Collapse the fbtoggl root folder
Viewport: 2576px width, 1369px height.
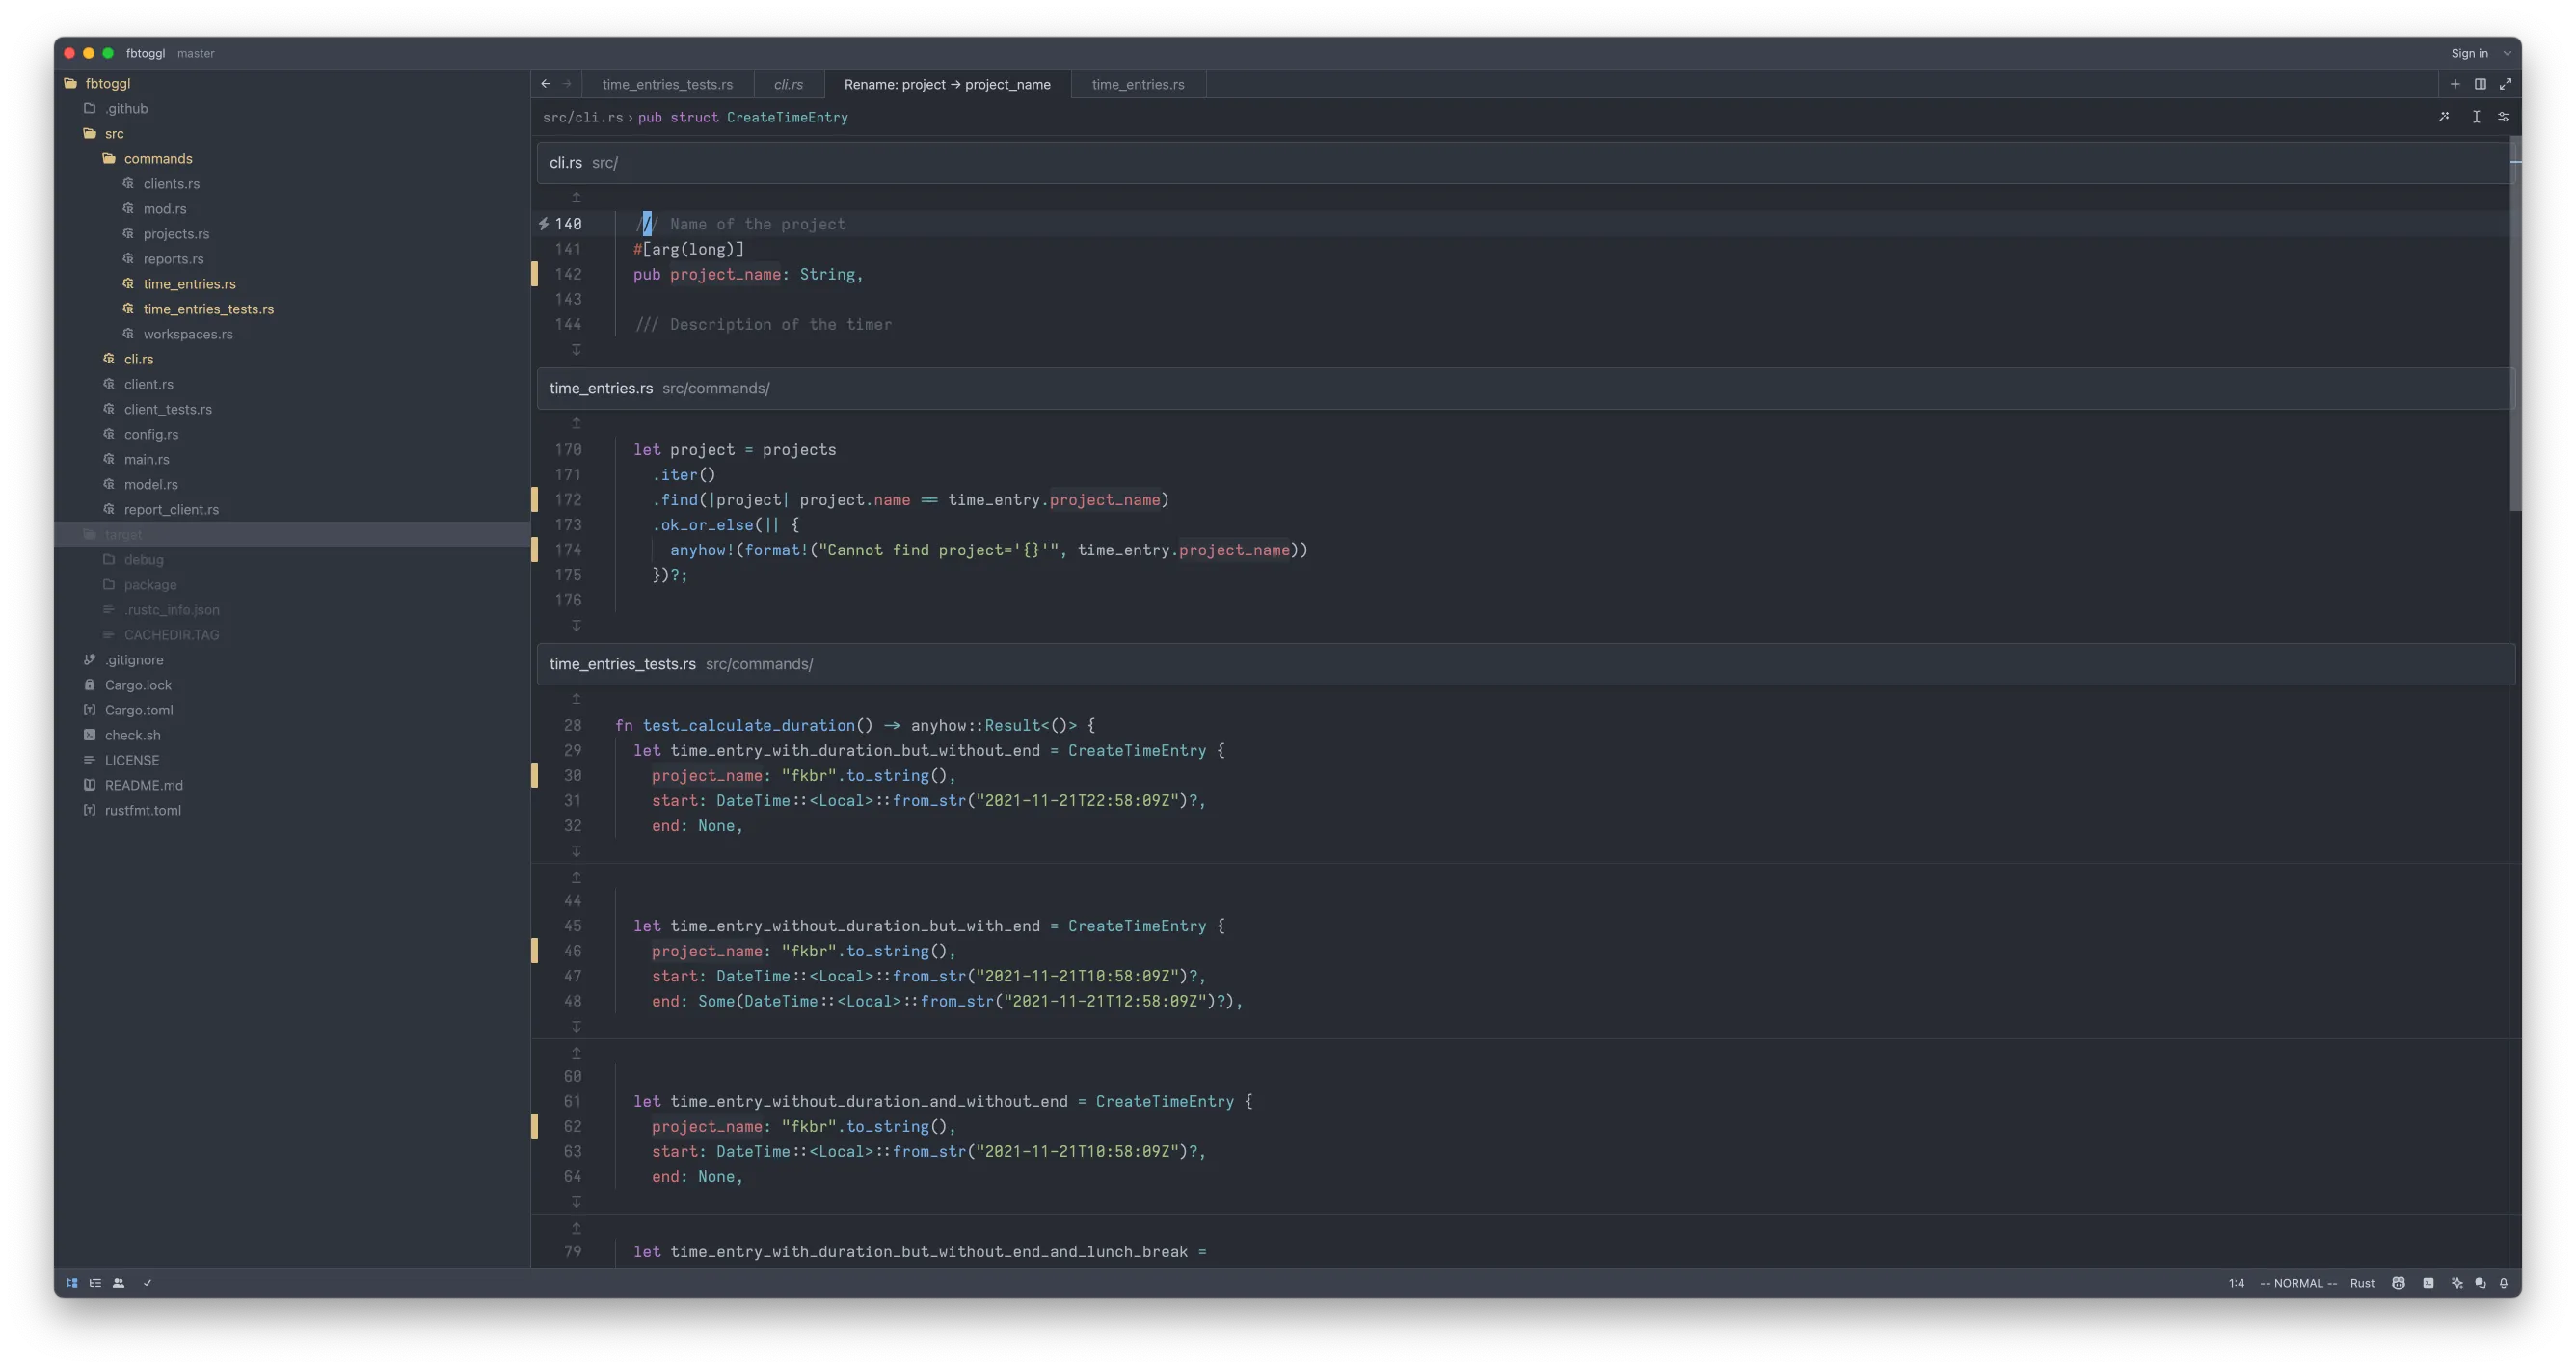point(293,83)
